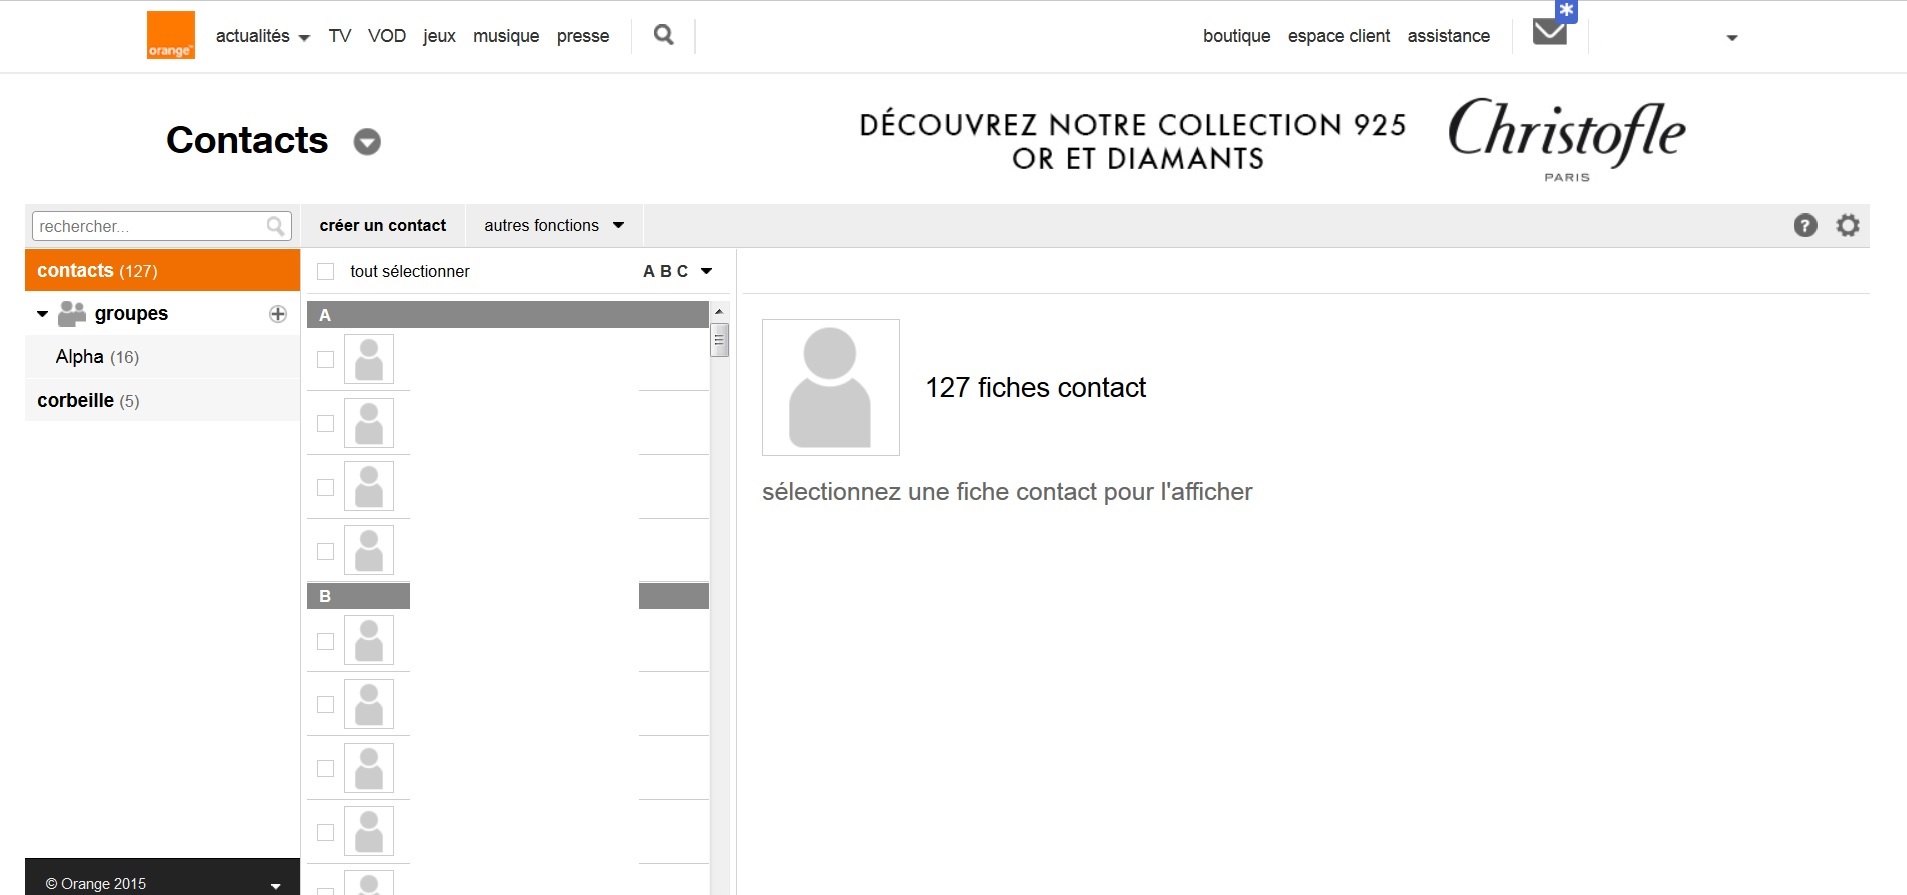Open the account dropdown arrow top right
The height and width of the screenshot is (895, 1907).
pos(1732,38)
